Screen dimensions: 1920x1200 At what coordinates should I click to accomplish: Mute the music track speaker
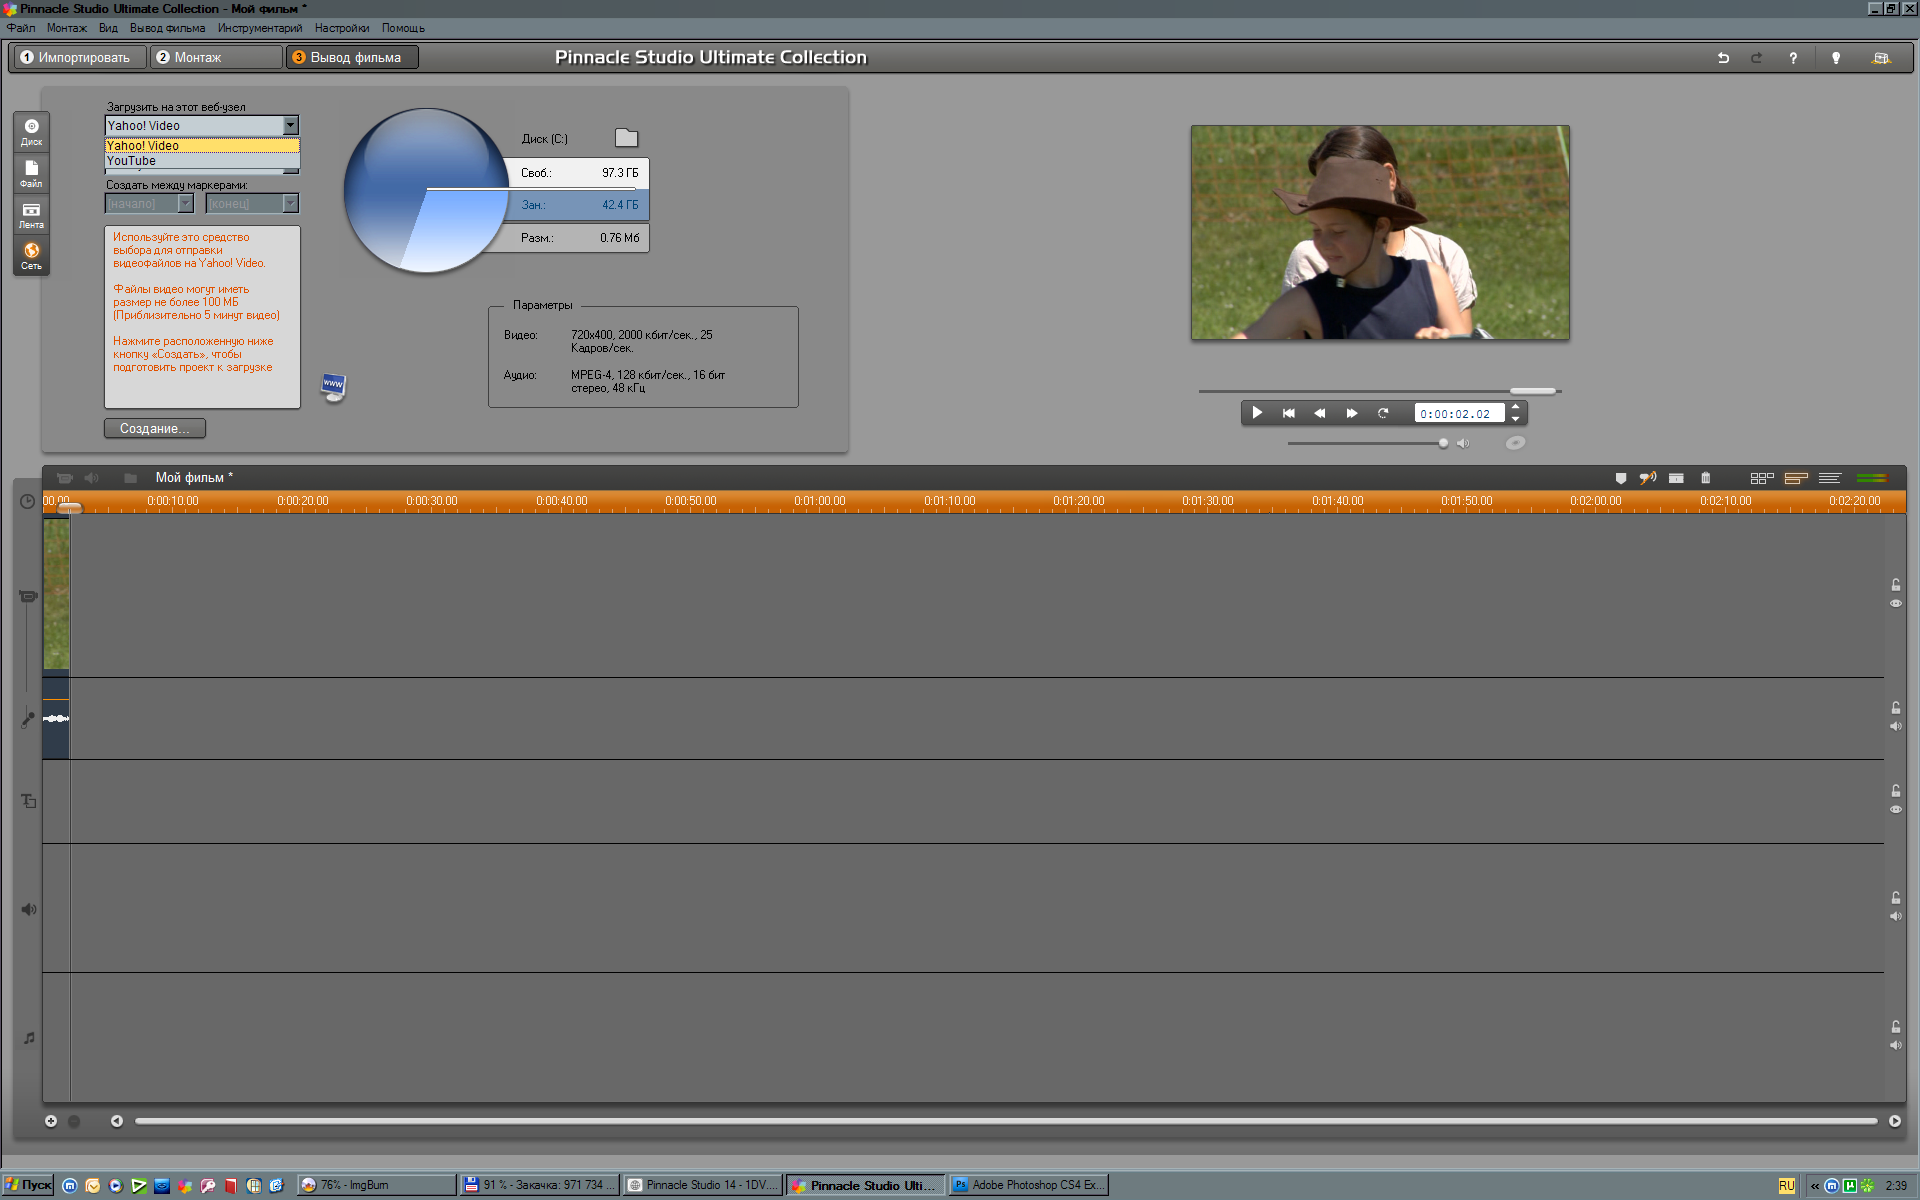pyautogui.click(x=1895, y=1045)
